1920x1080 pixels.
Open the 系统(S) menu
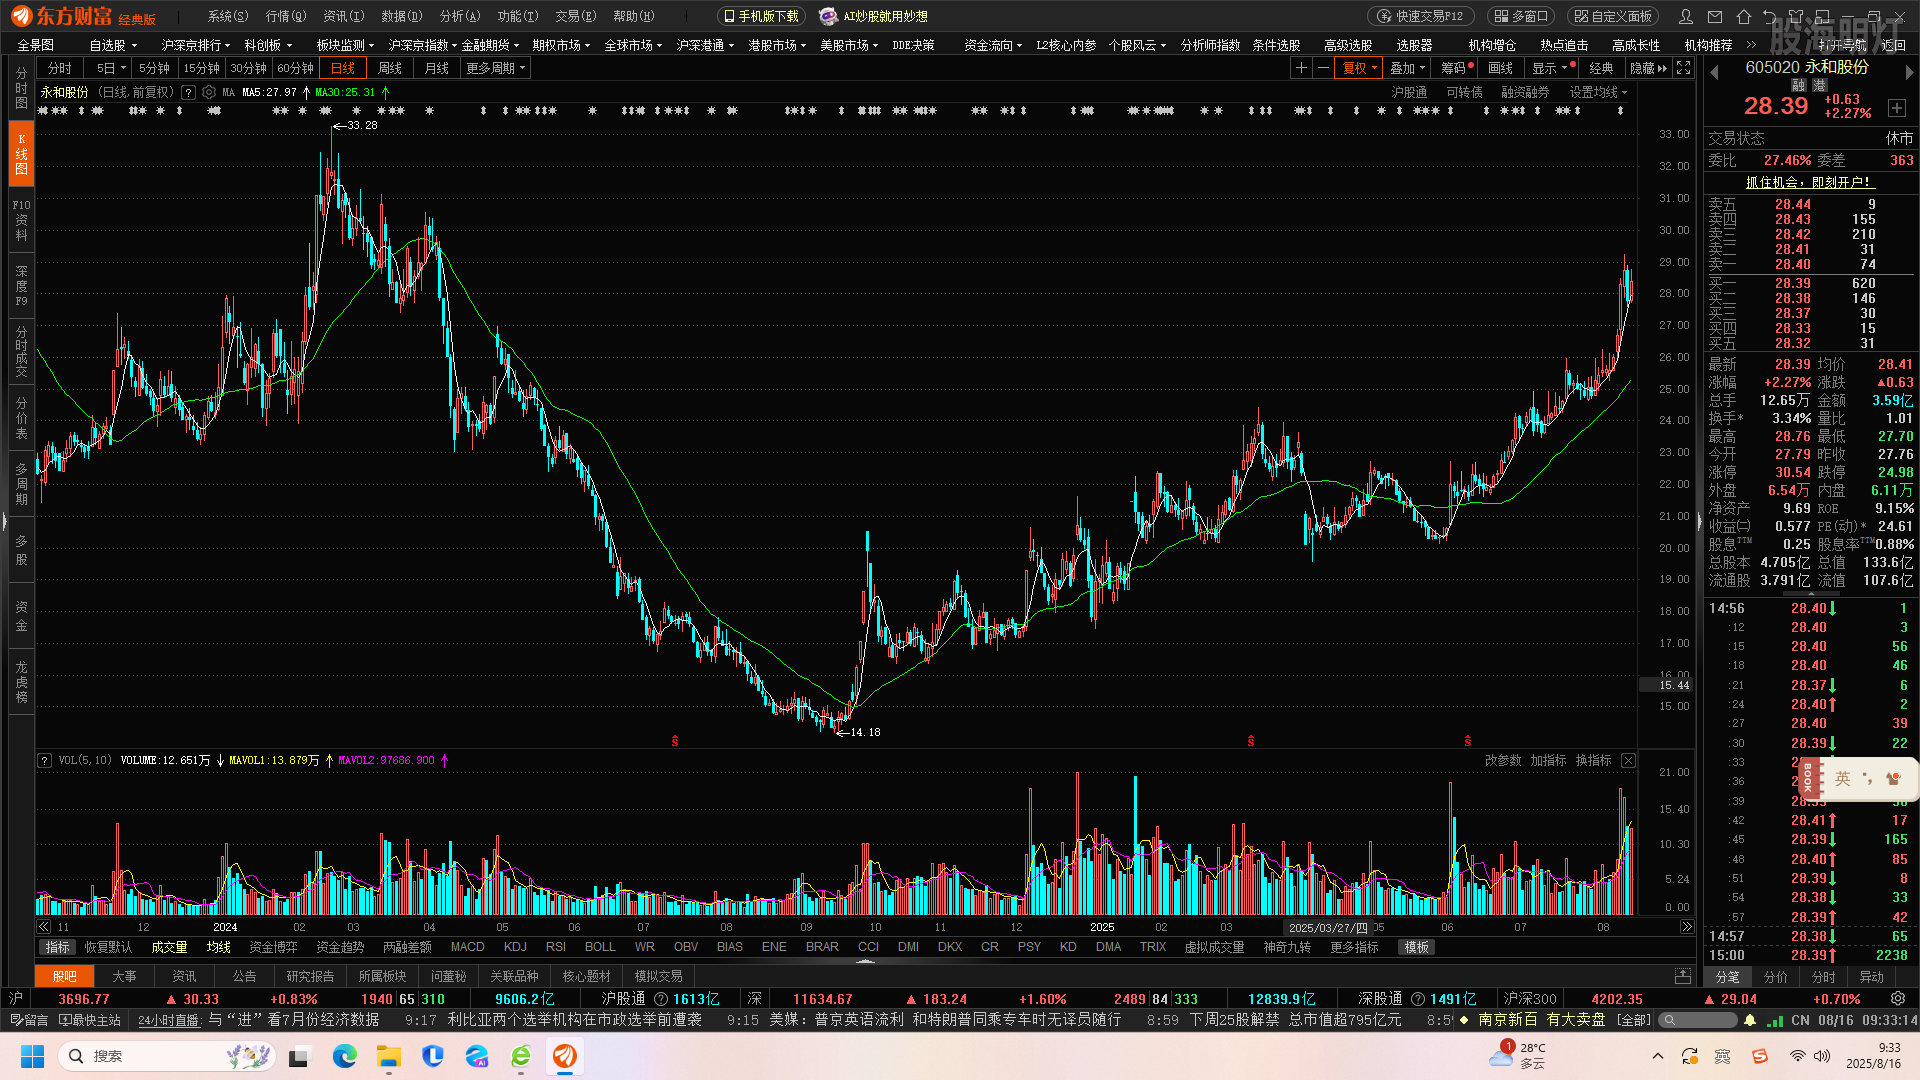pyautogui.click(x=228, y=16)
